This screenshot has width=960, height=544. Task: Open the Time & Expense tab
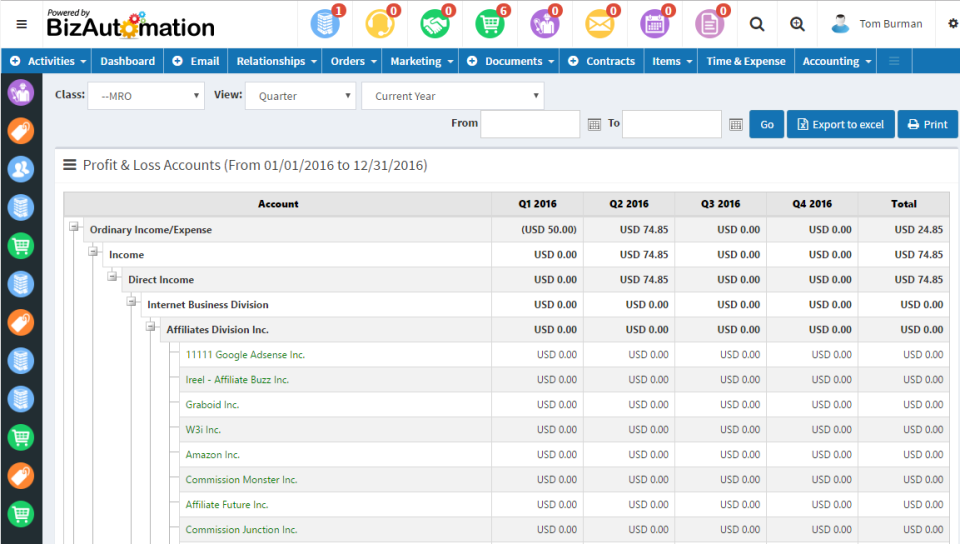coord(746,61)
